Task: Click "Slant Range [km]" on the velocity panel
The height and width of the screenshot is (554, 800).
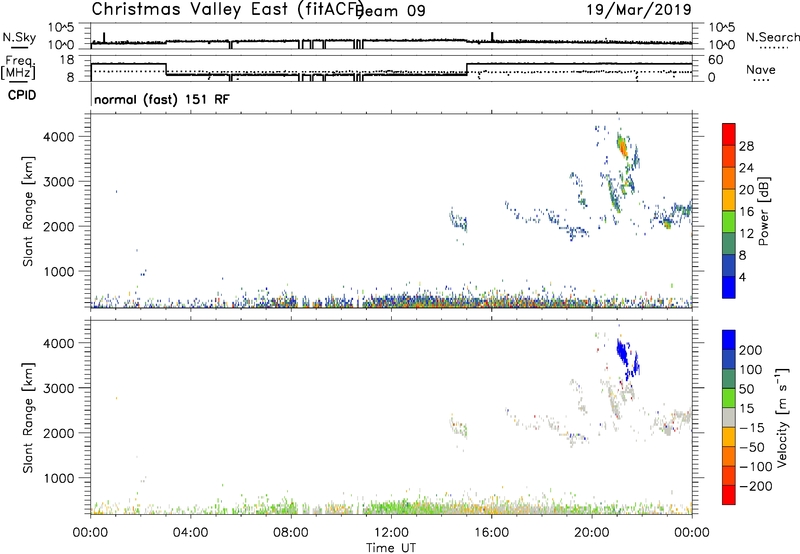Action: 28,418
